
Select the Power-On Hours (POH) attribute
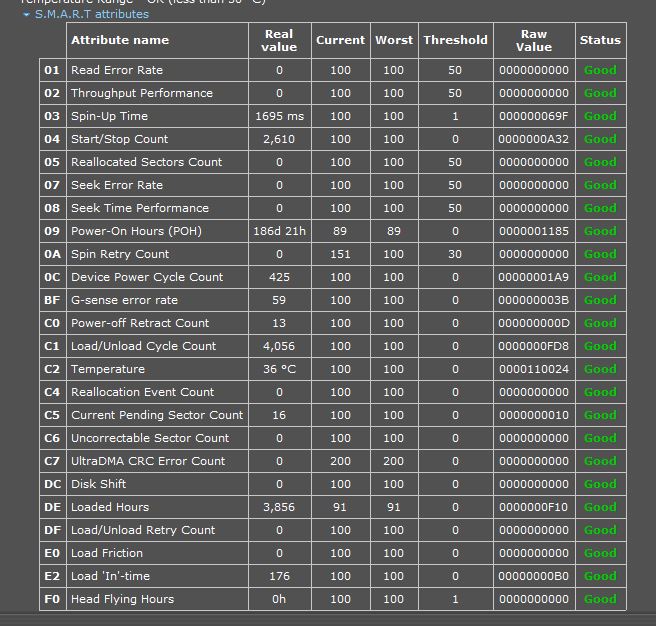tap(136, 231)
